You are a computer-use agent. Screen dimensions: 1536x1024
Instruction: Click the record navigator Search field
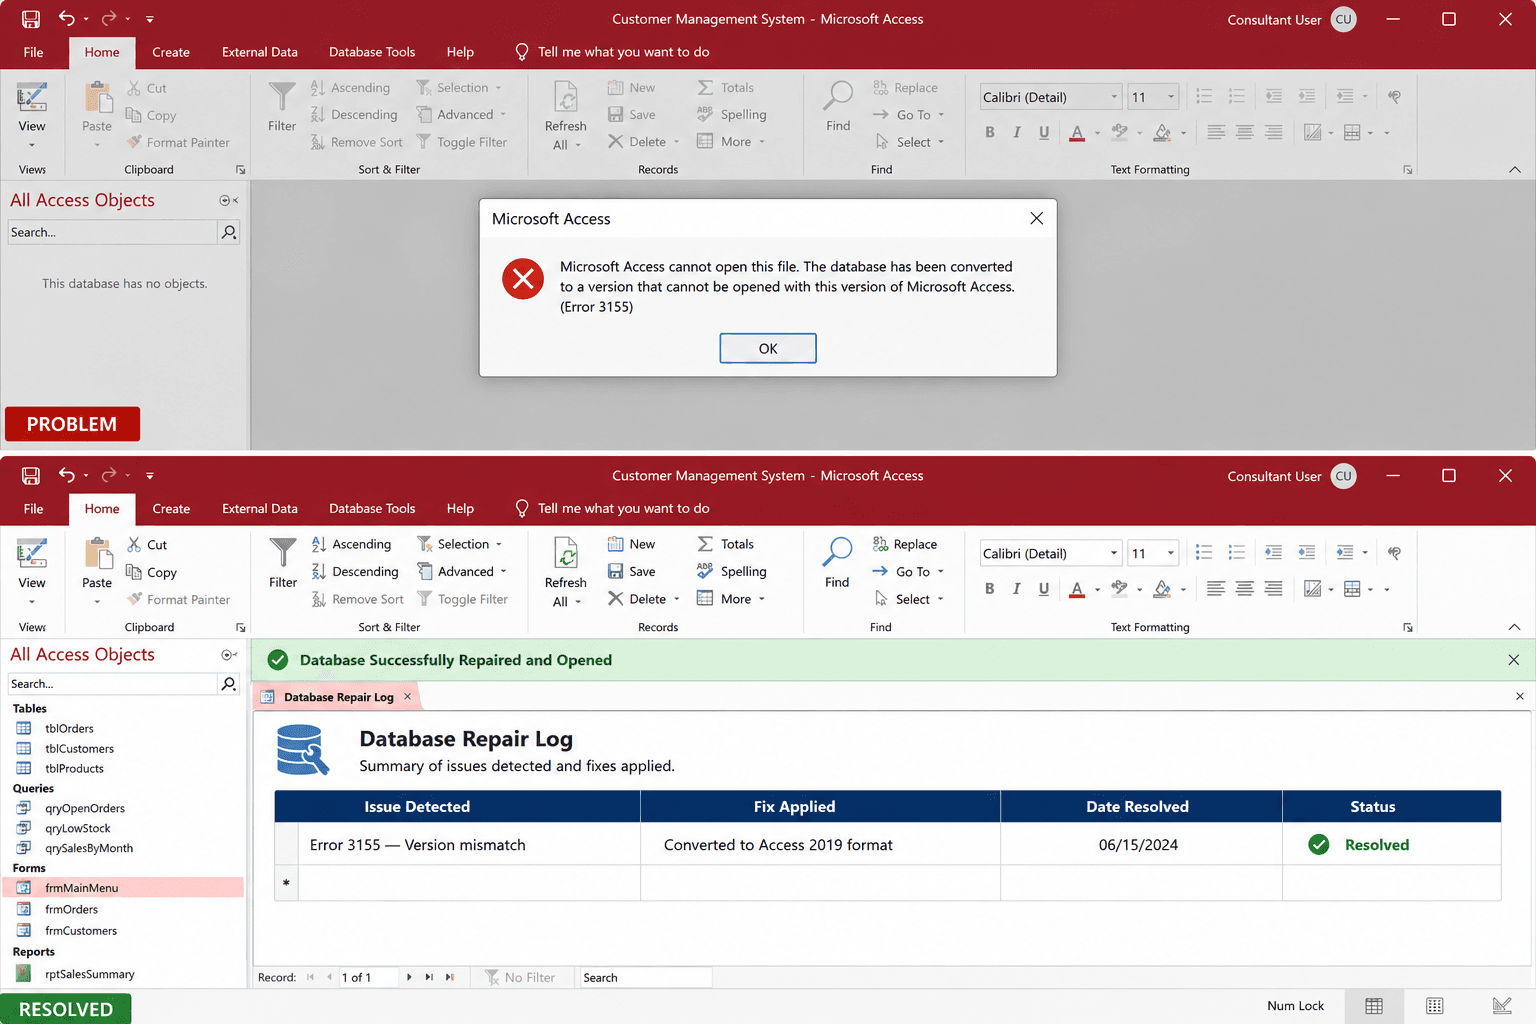[646, 978]
